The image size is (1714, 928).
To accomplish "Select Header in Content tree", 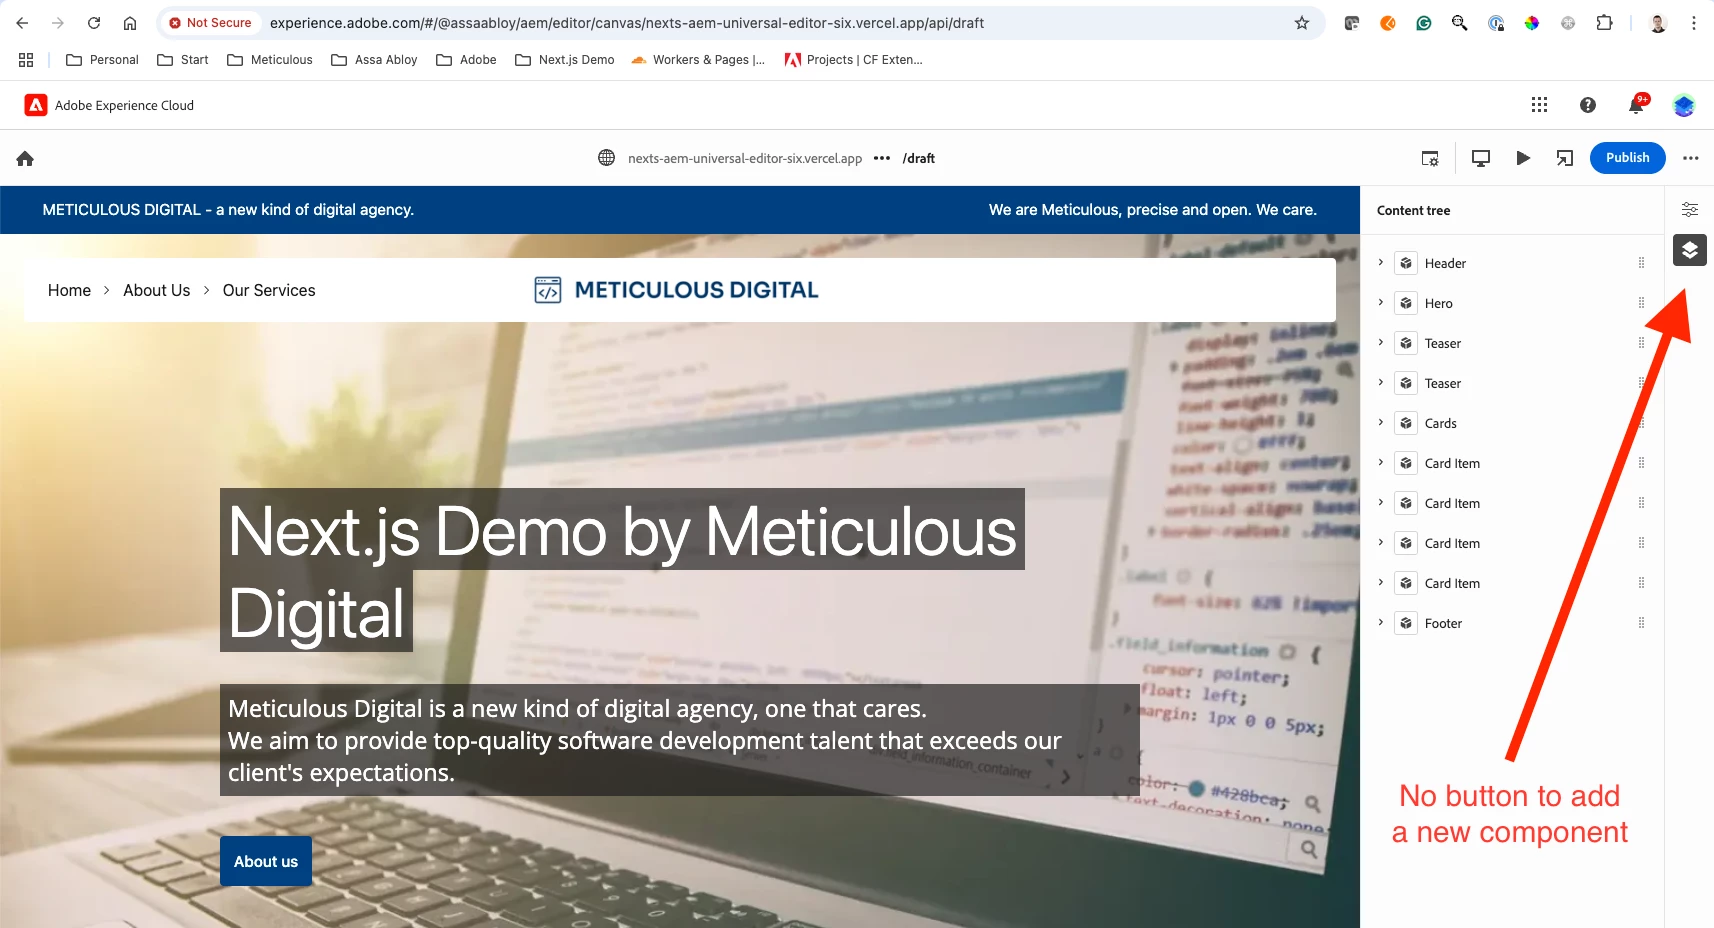I will coord(1445,263).
